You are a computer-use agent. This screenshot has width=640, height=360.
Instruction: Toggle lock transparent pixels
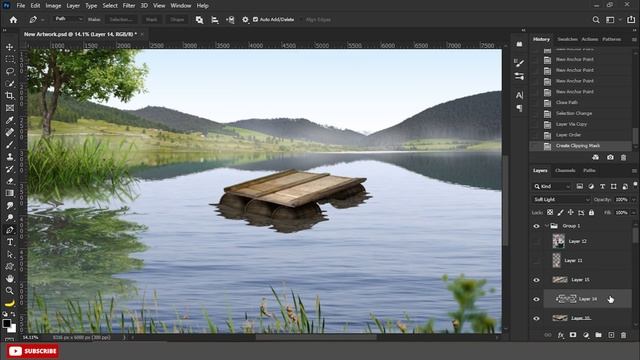pyautogui.click(x=550, y=213)
